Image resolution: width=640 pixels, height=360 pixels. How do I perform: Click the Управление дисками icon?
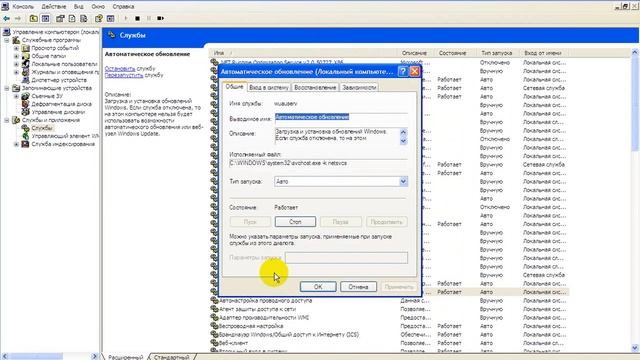click(x=26, y=112)
